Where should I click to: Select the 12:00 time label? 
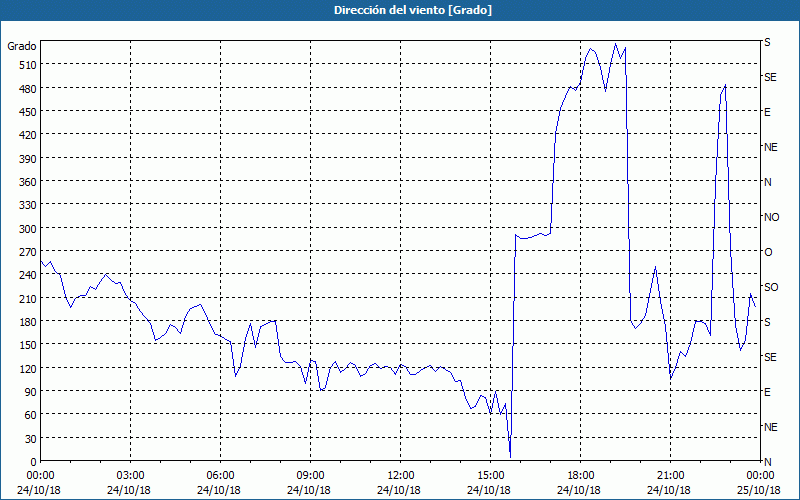click(x=401, y=476)
